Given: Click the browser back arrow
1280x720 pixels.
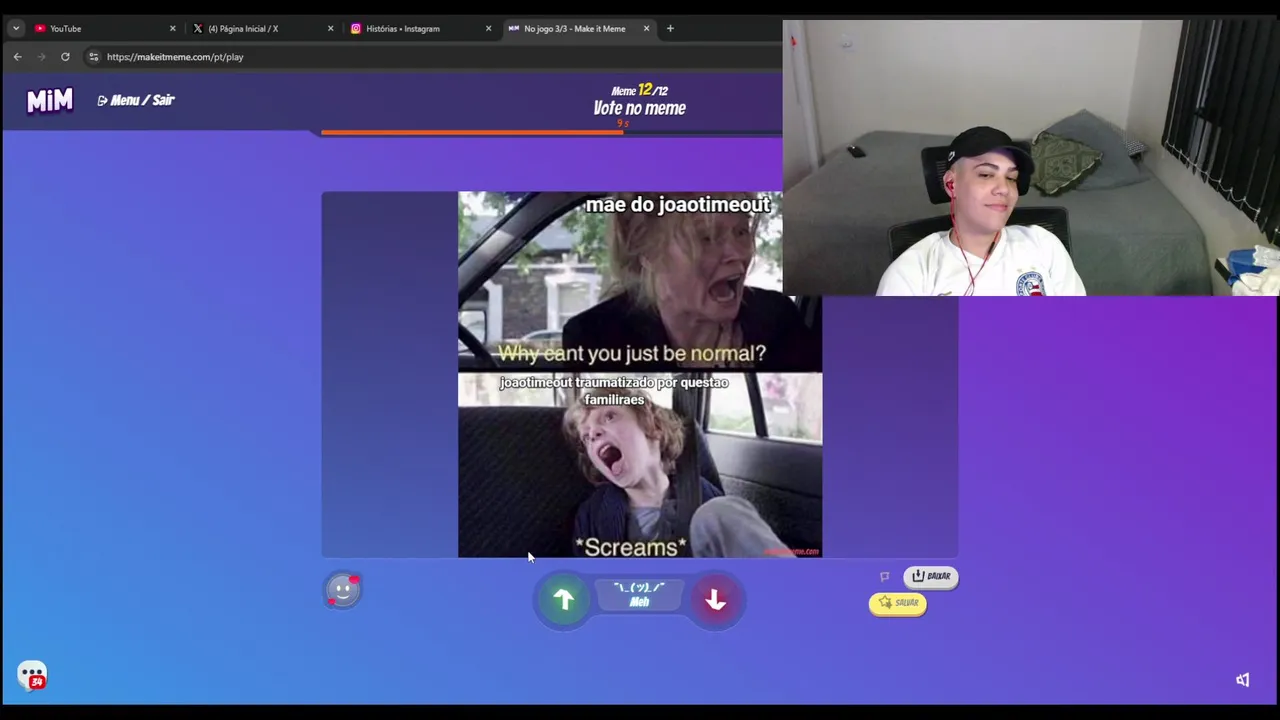Looking at the screenshot, I should [x=18, y=57].
